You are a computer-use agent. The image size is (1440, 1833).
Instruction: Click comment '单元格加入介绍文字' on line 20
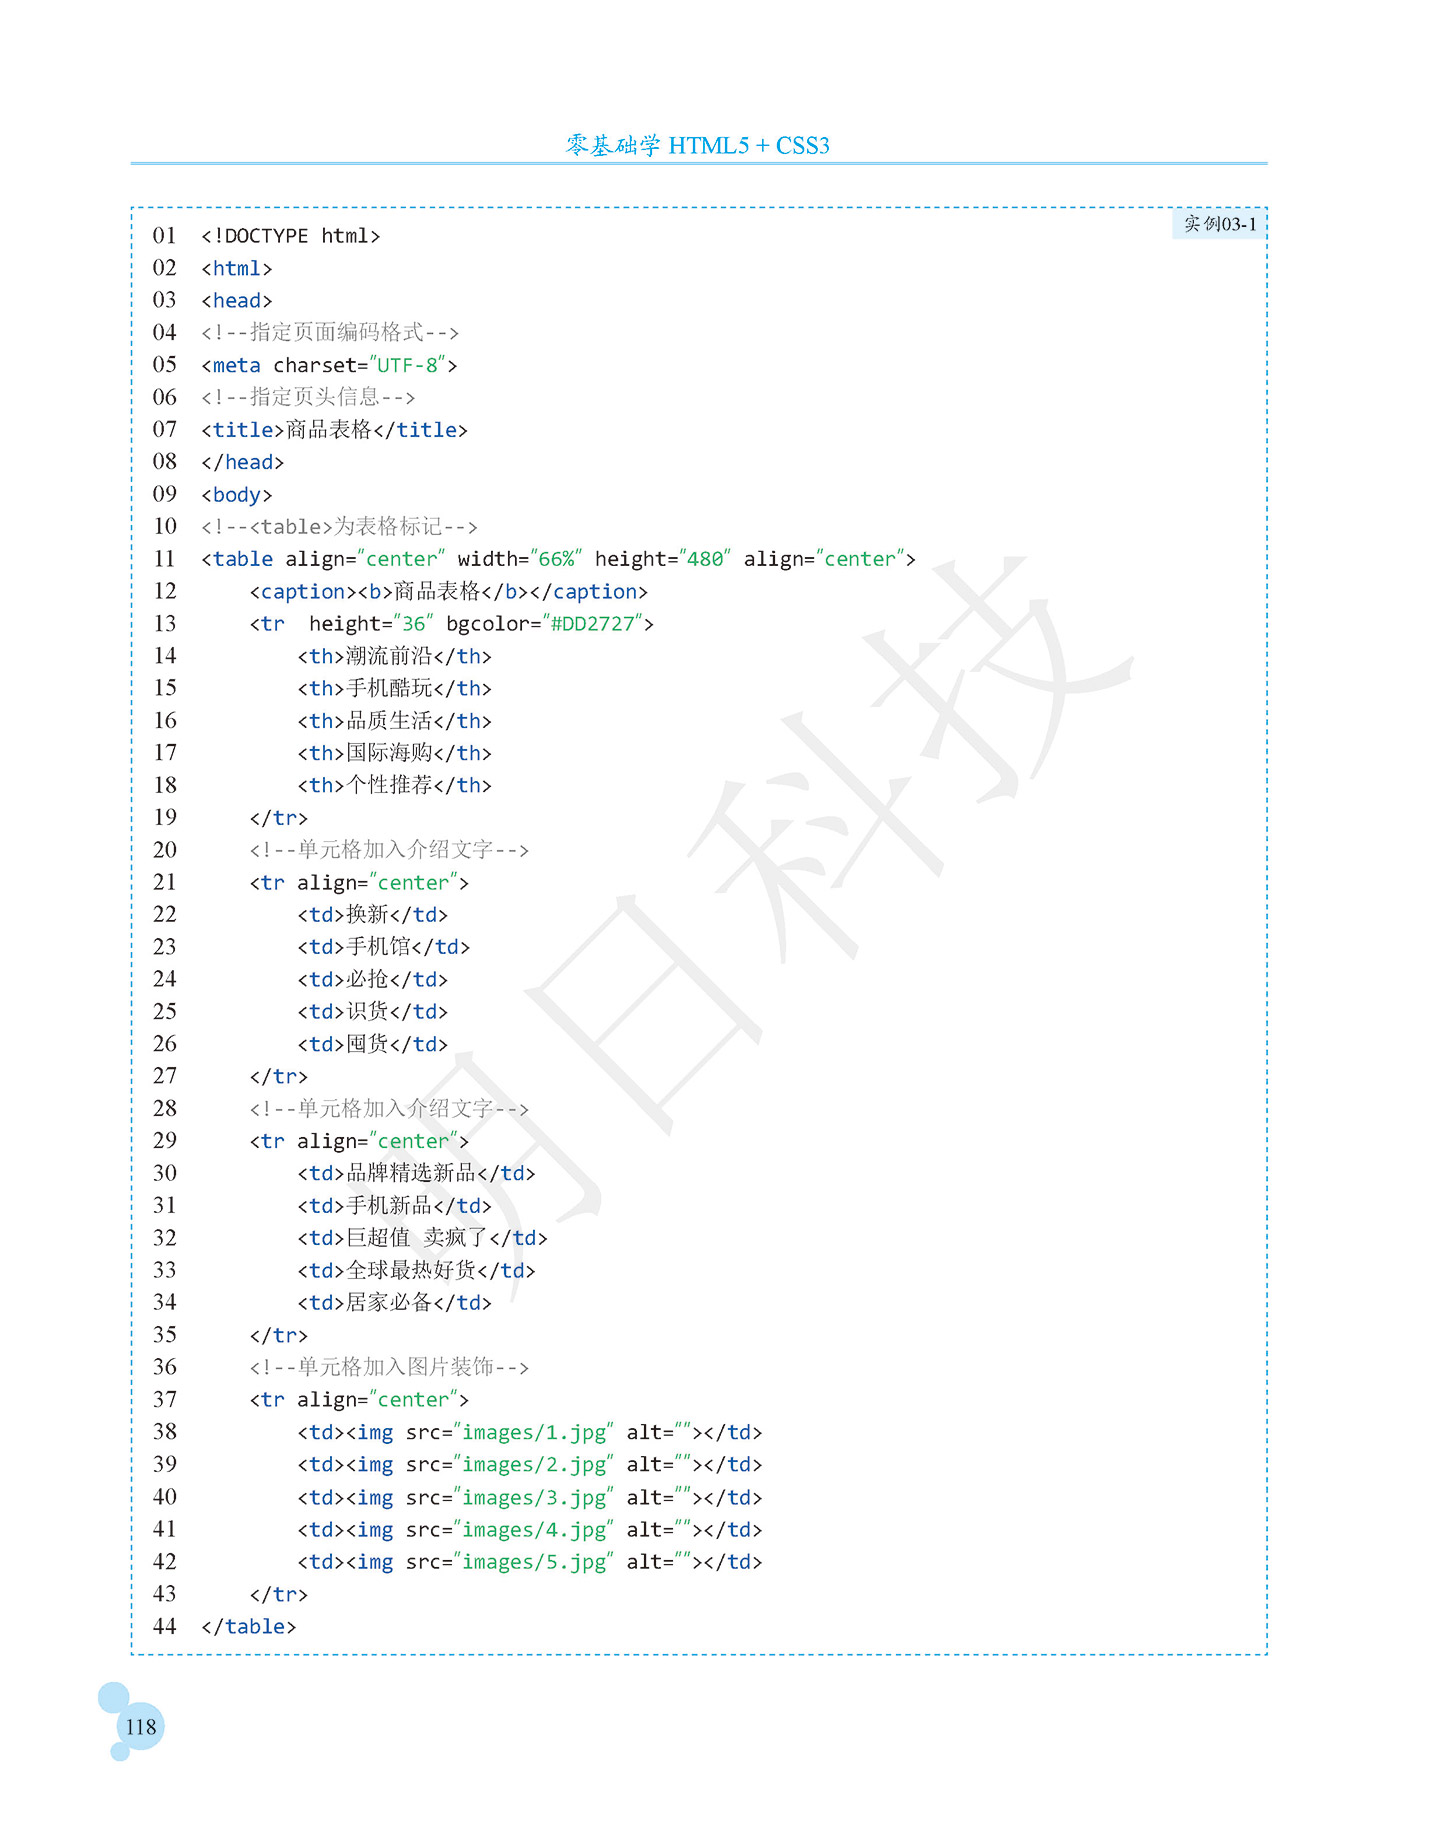coord(389,850)
